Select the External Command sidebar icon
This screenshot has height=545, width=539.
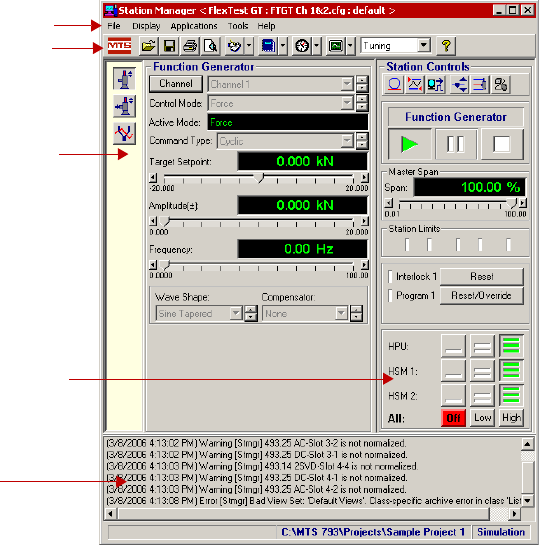tap(124, 106)
